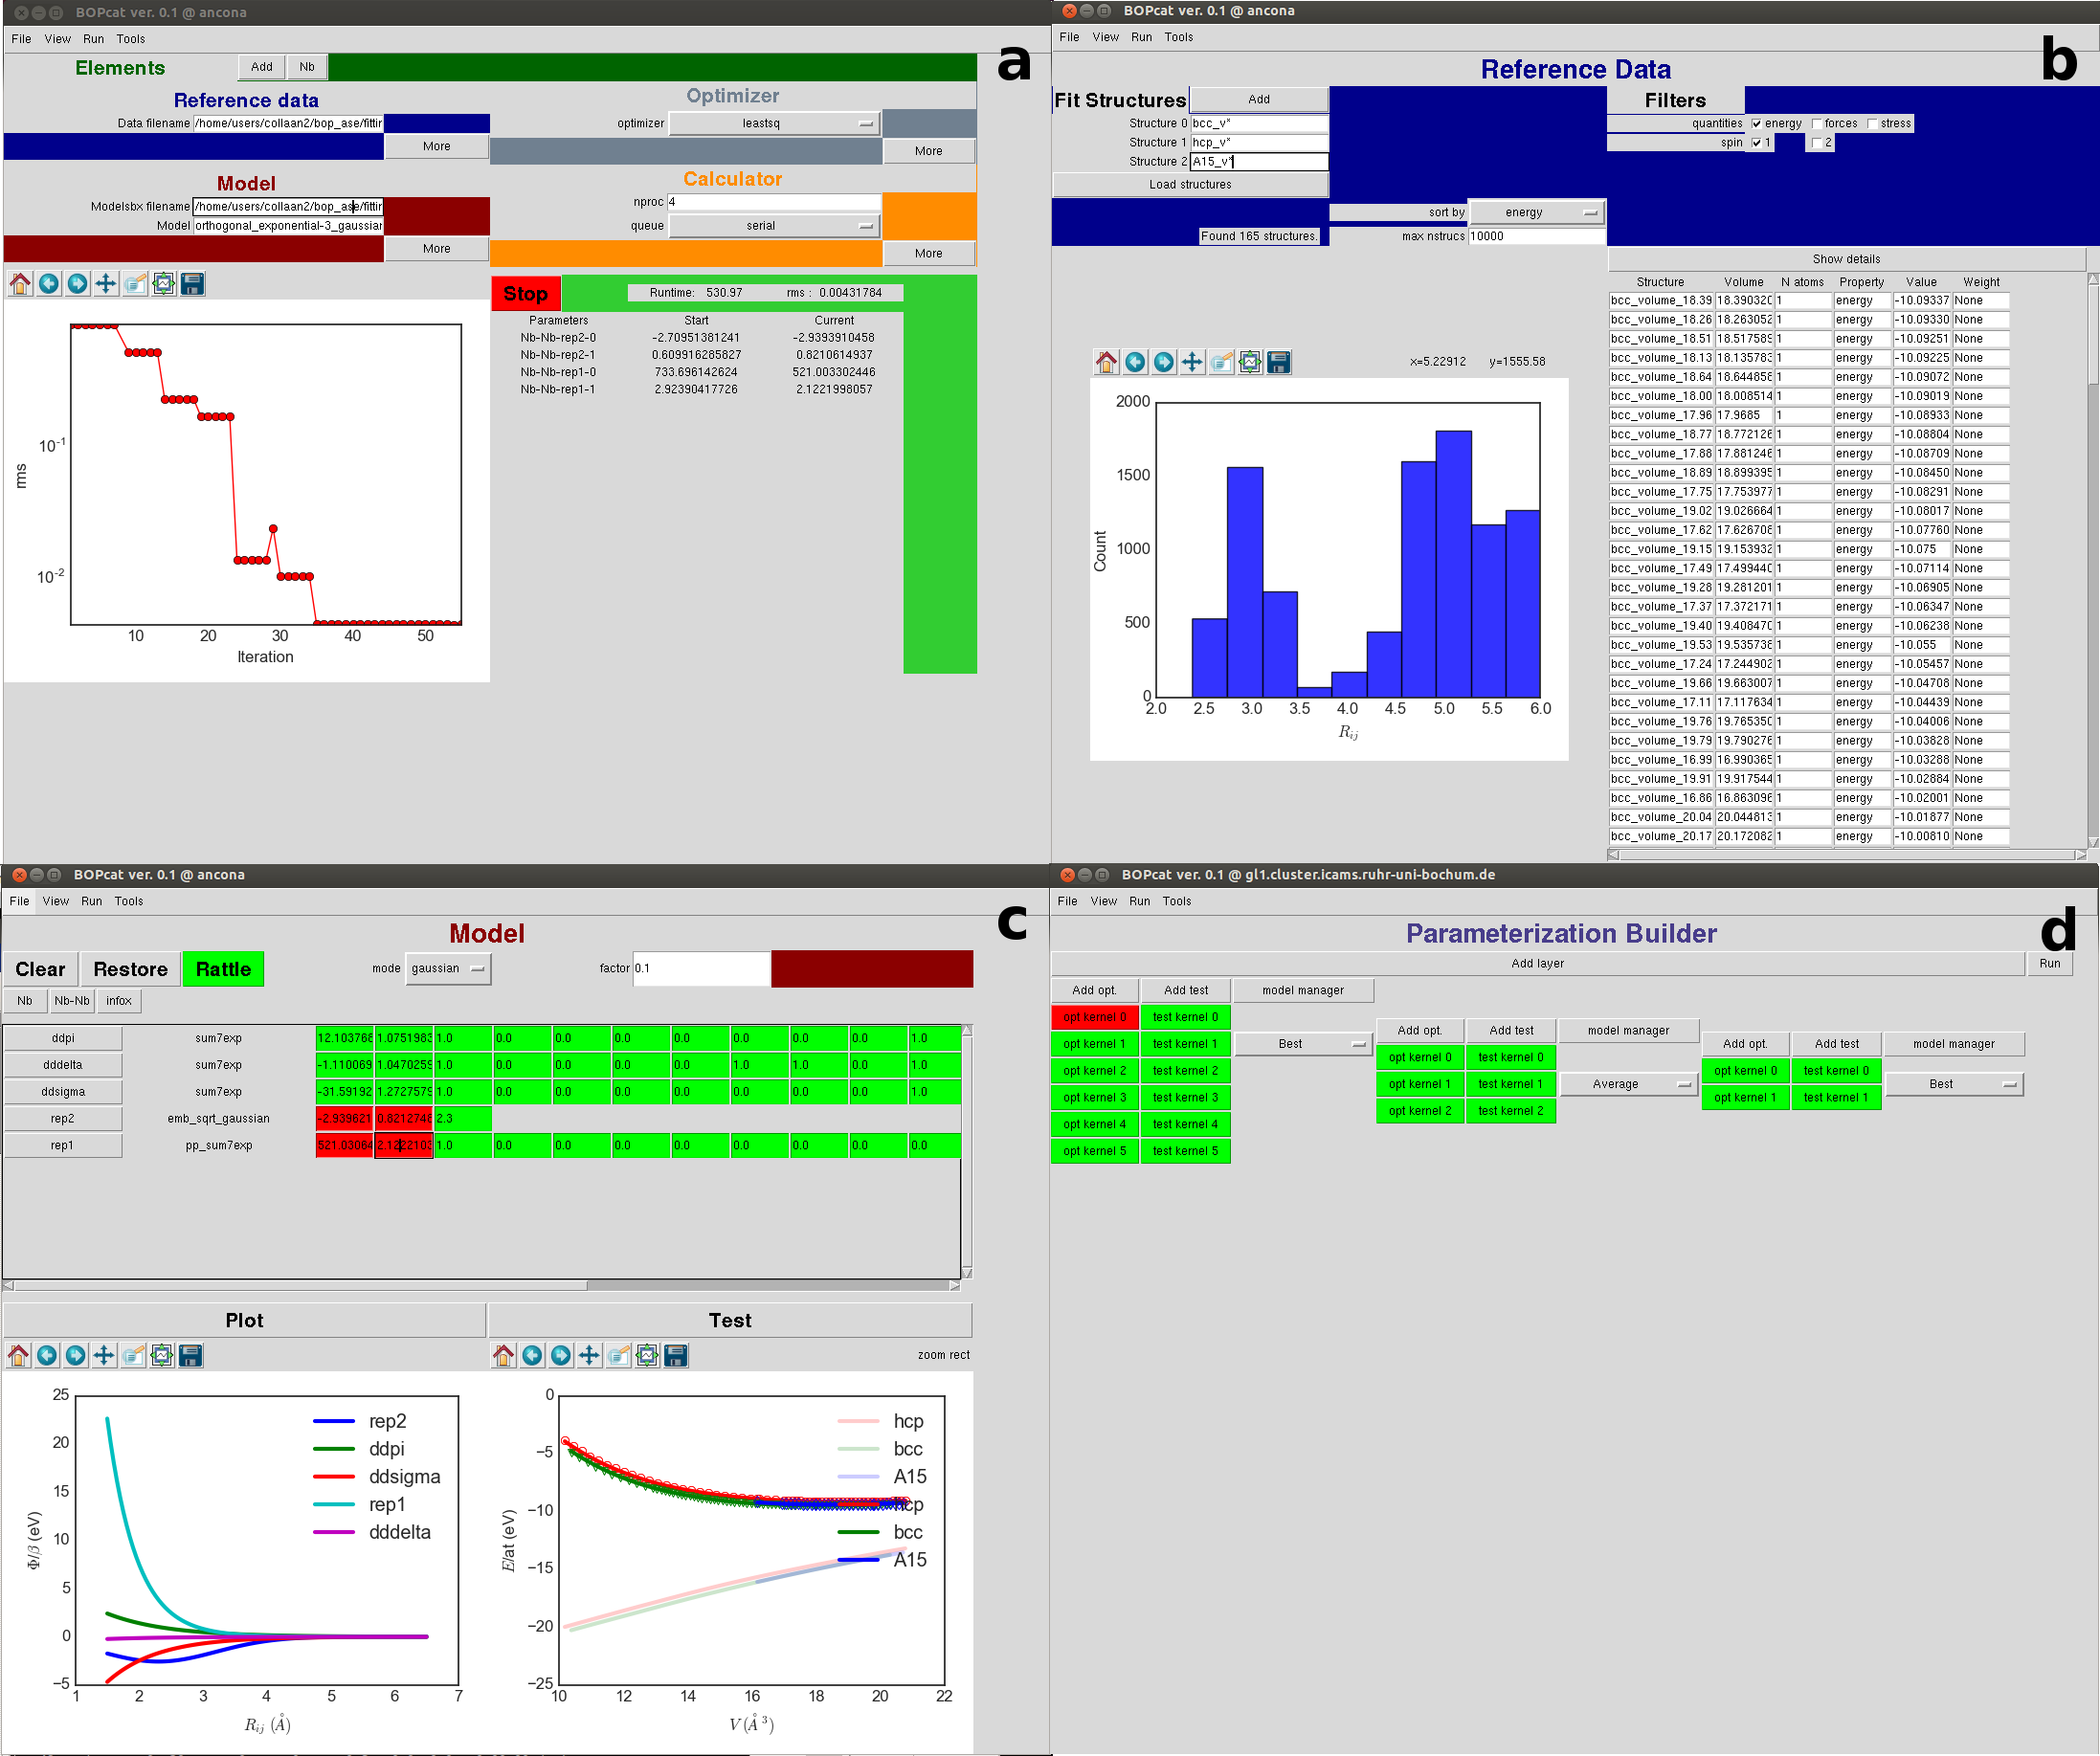
Task: Select the Zoom-to-rectangle icon above the histogram in window b
Action: click(x=1221, y=362)
